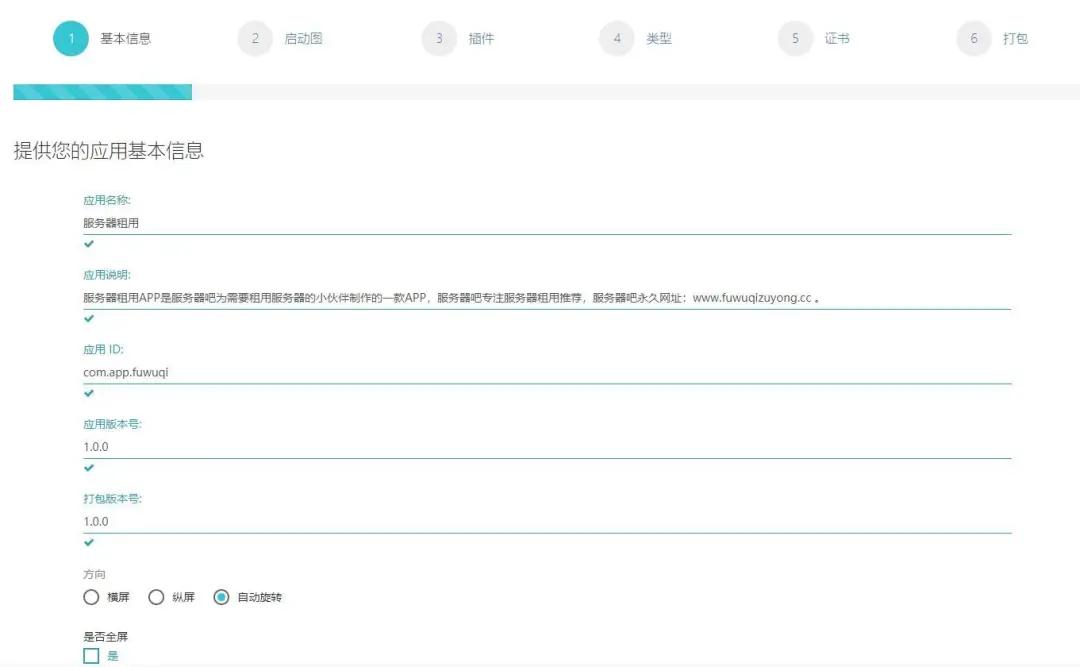Click the checkmark below 应用名称 field
This screenshot has height=667, width=1080.
89,241
